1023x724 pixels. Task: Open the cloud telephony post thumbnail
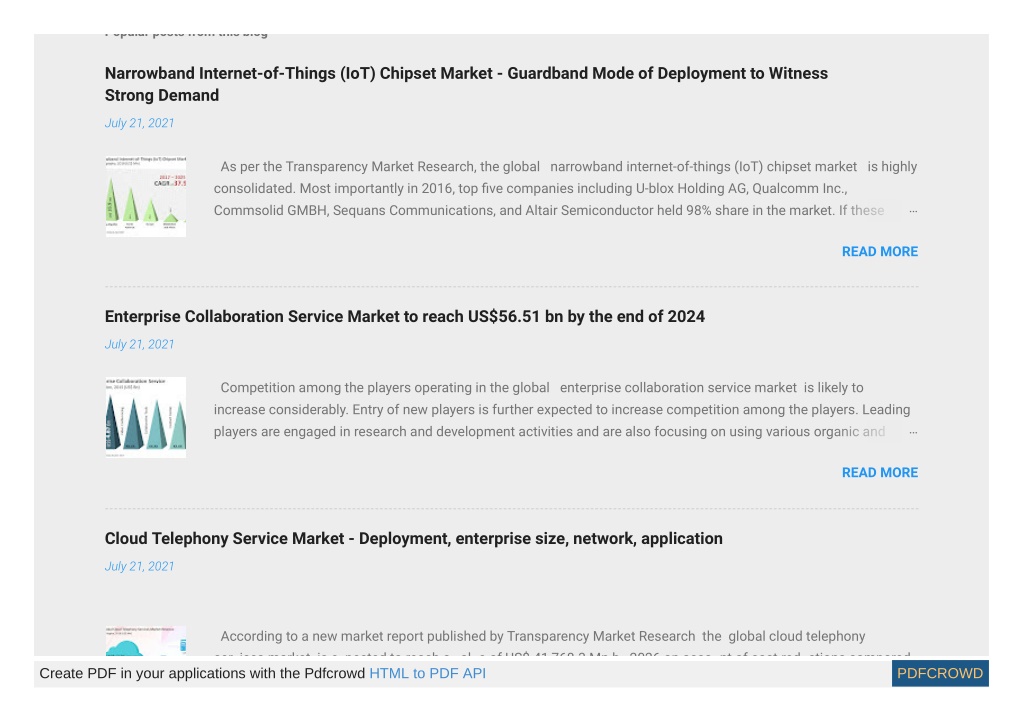145,641
